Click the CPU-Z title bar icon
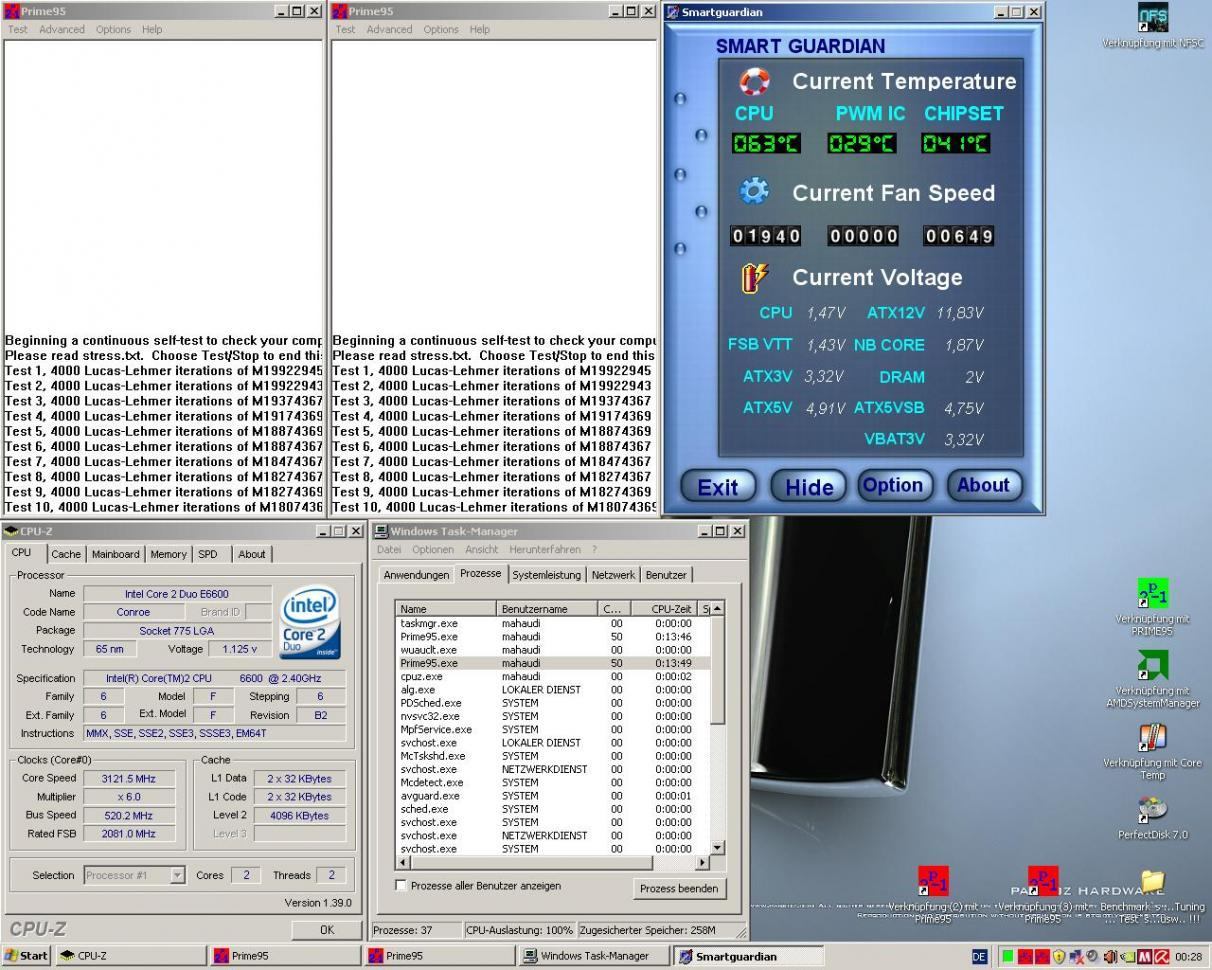The height and width of the screenshot is (970, 1212). pyautogui.click(x=11, y=531)
